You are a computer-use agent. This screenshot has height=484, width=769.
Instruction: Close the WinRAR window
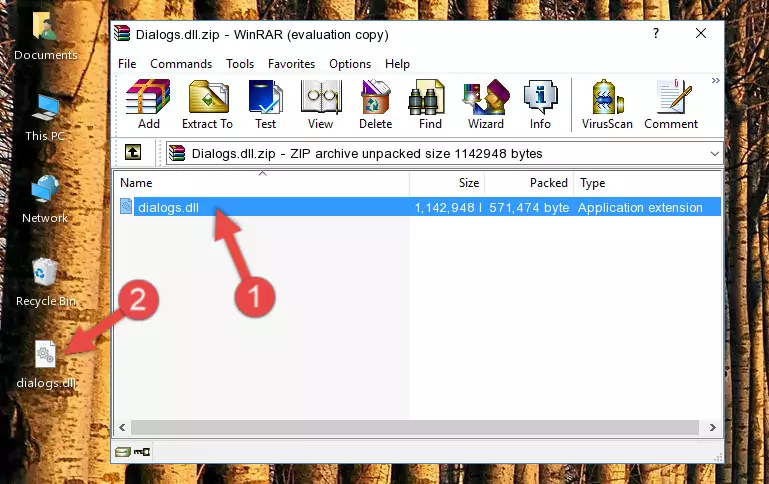(x=701, y=33)
